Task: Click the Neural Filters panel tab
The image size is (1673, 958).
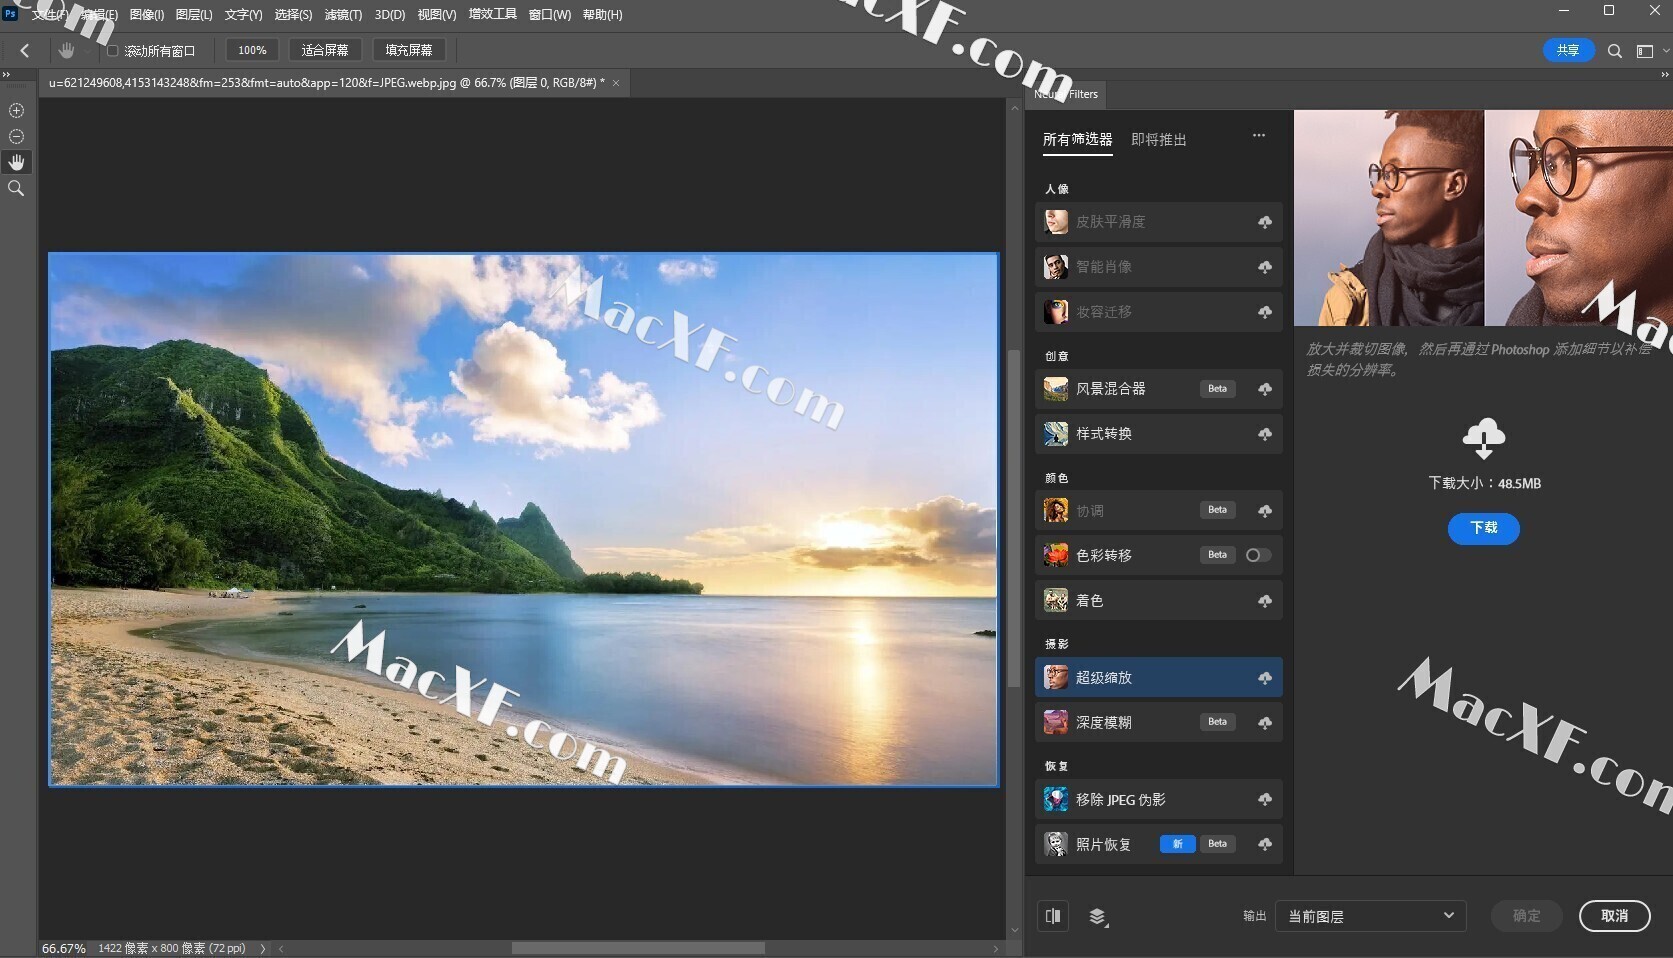Action: (x=1066, y=94)
